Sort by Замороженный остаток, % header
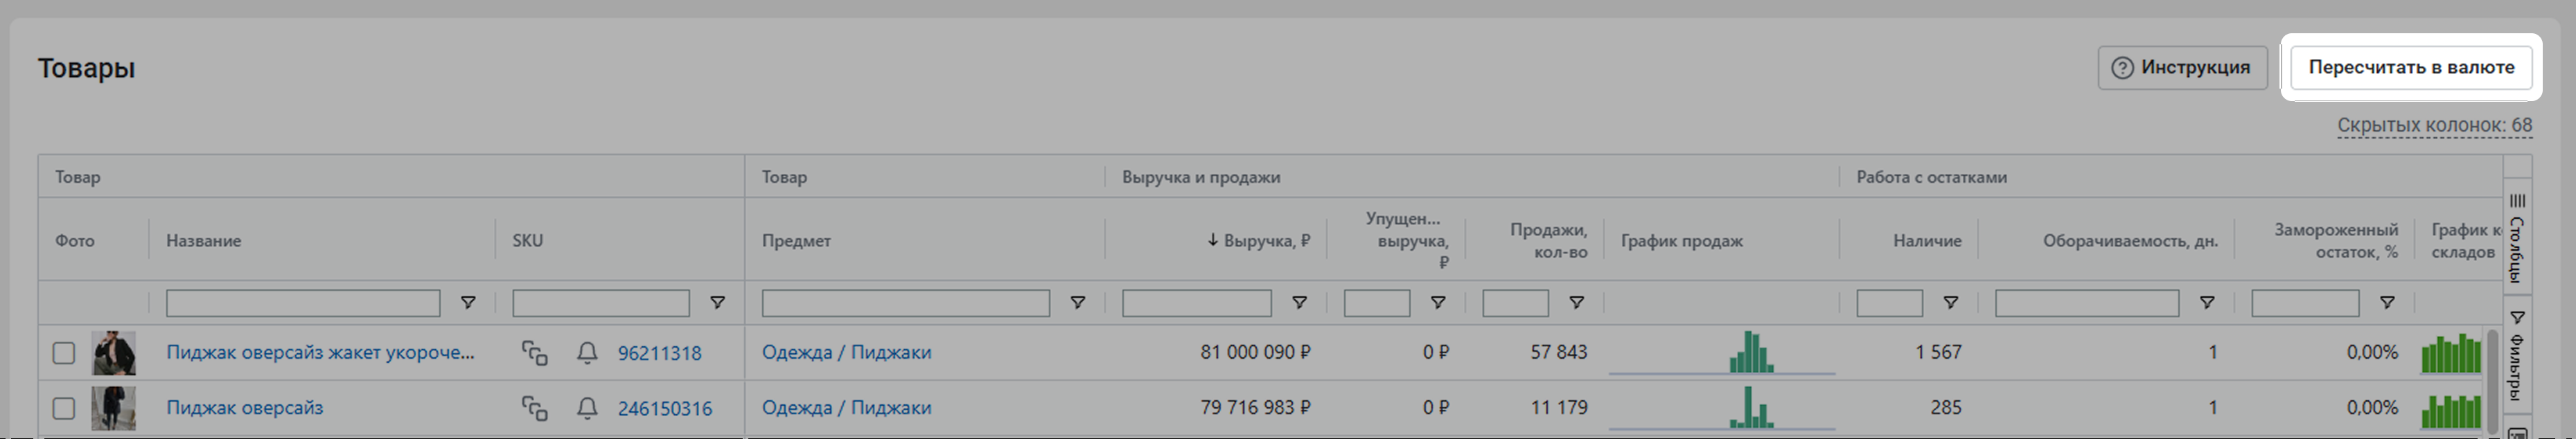The image size is (2576, 439). [x=2336, y=240]
